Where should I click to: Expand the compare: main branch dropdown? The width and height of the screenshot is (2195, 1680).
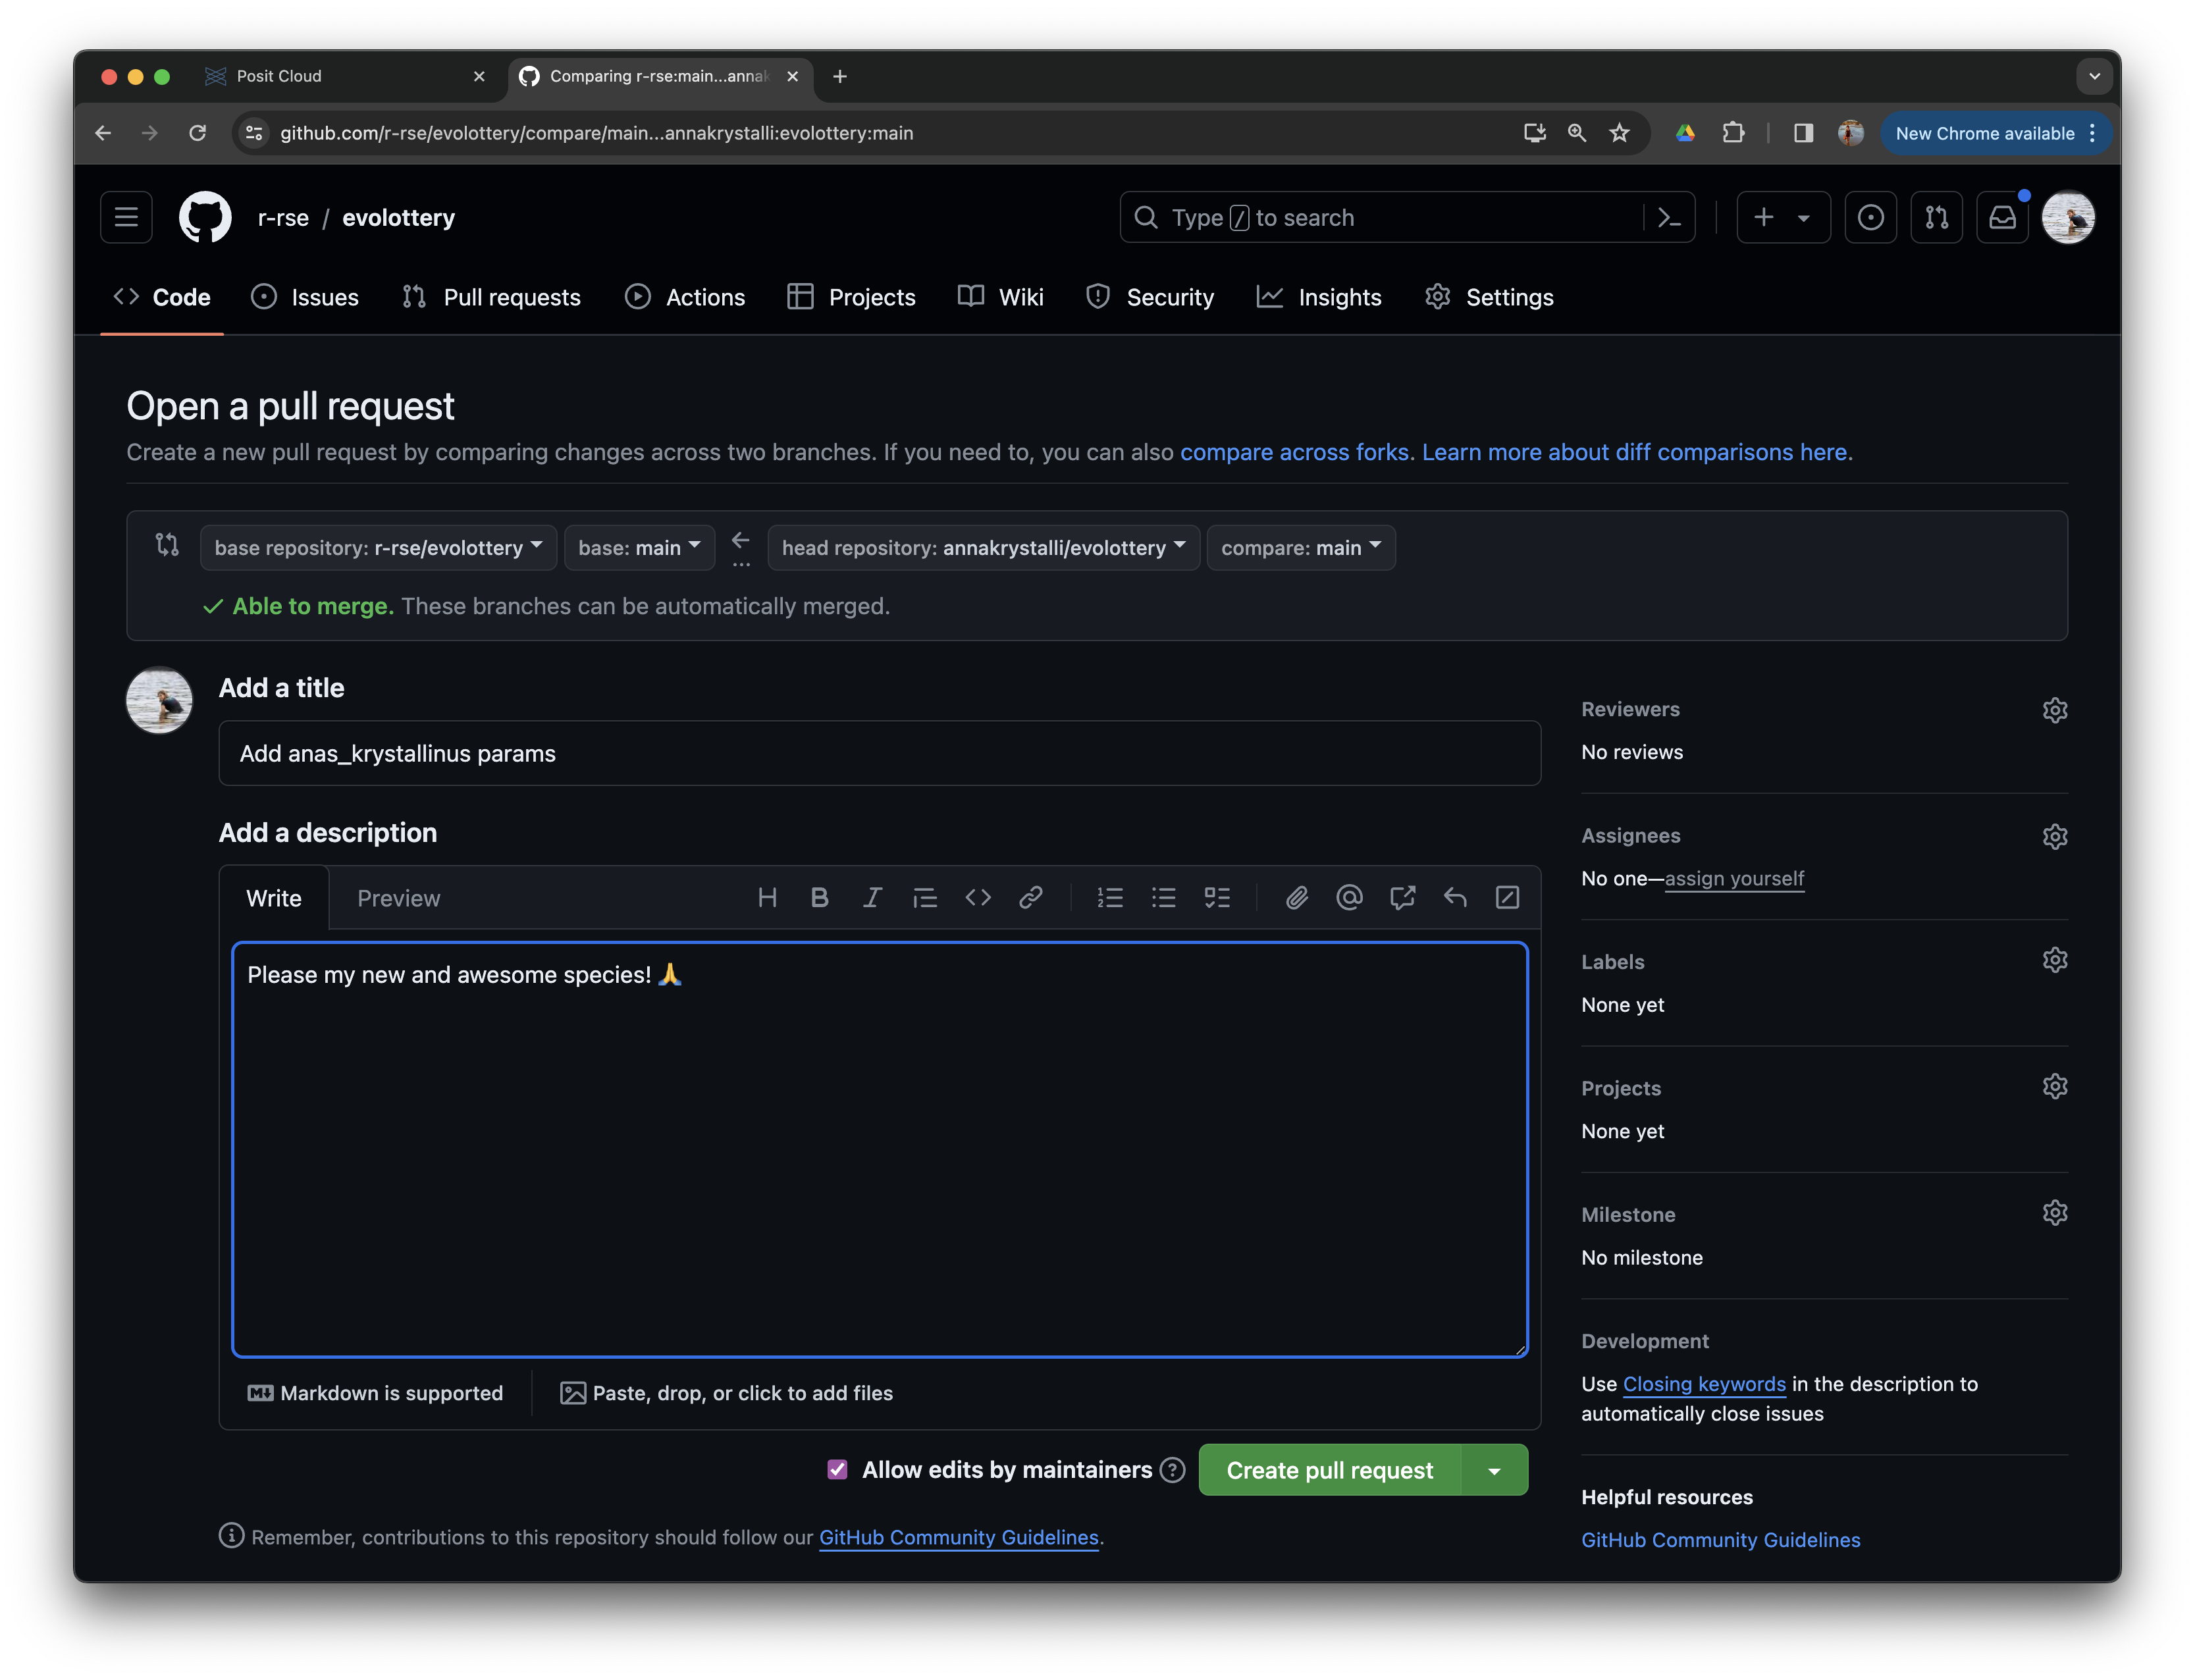pos(1300,547)
